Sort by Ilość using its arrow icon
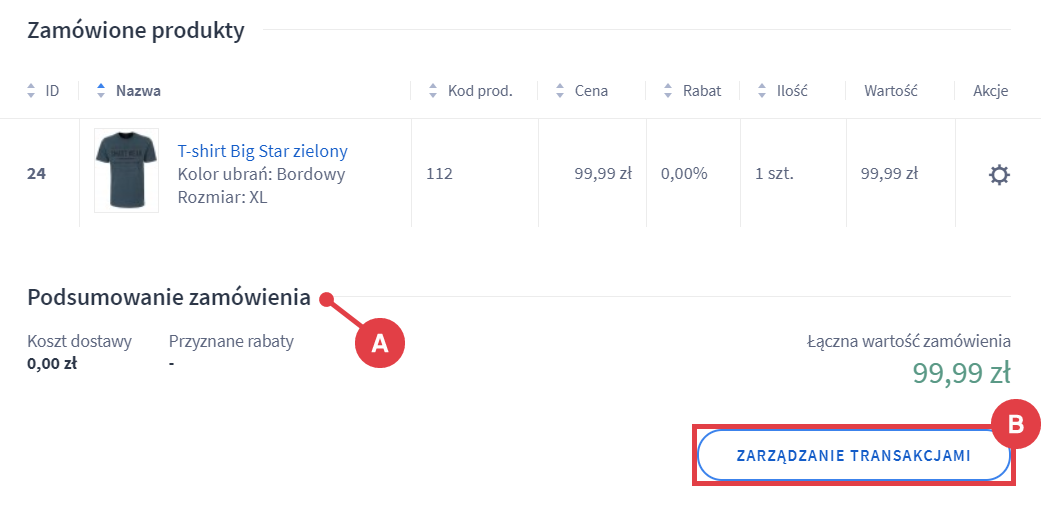Screen dimensions: 1041x511 (x=762, y=91)
